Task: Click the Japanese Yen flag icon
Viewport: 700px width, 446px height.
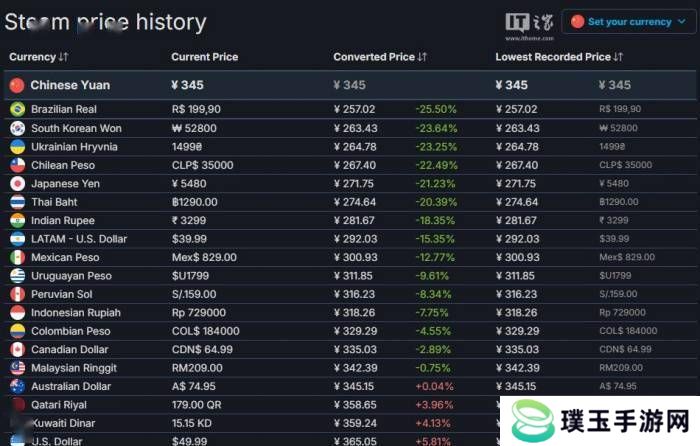Action: click(17, 183)
